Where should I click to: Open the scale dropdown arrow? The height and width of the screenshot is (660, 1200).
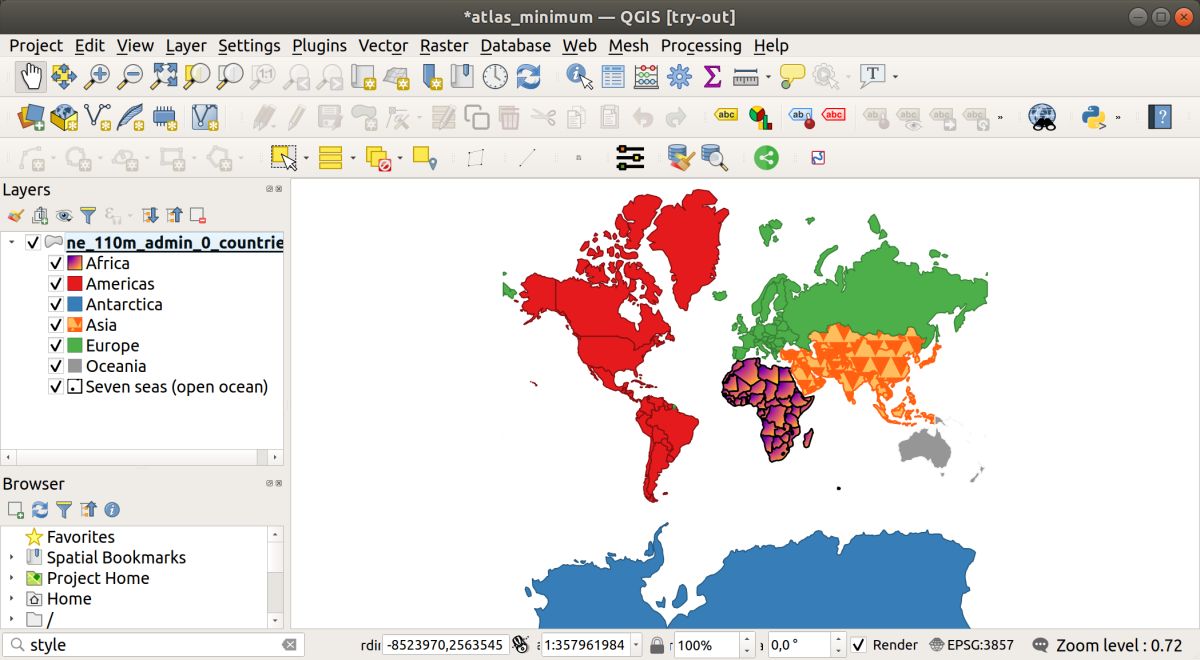(x=636, y=645)
